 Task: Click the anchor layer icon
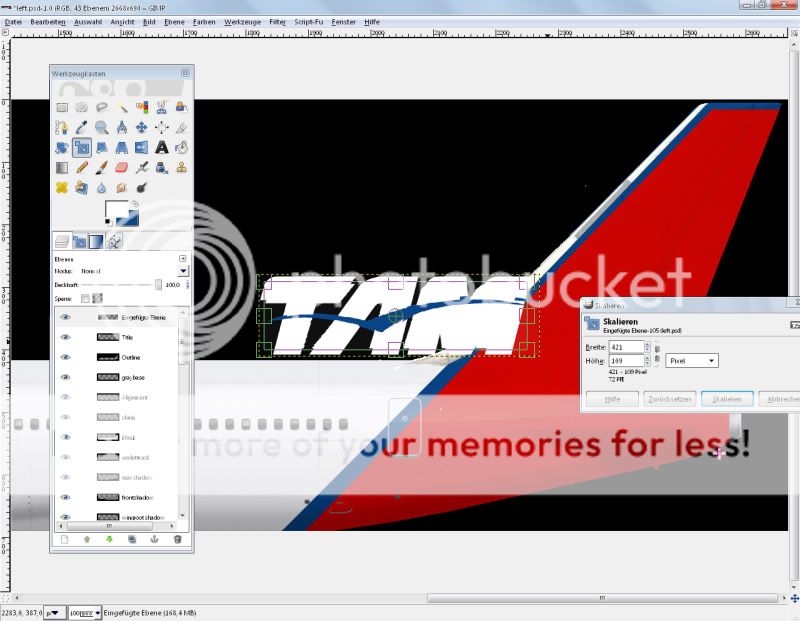(x=154, y=539)
